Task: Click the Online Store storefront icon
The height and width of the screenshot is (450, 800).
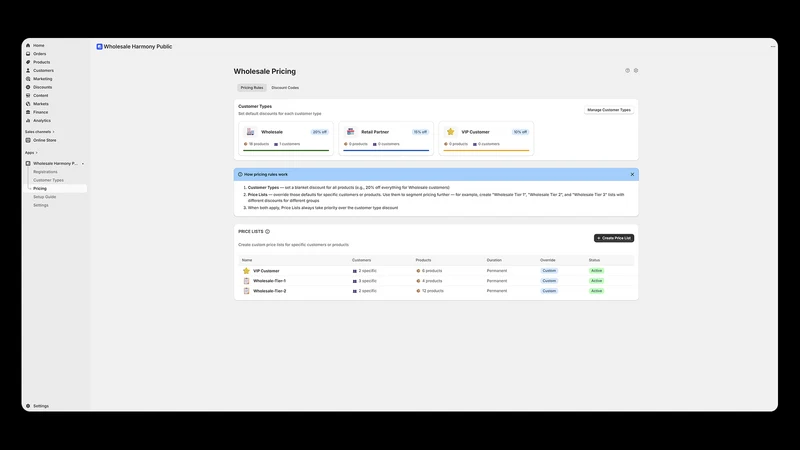Action: pos(28,140)
